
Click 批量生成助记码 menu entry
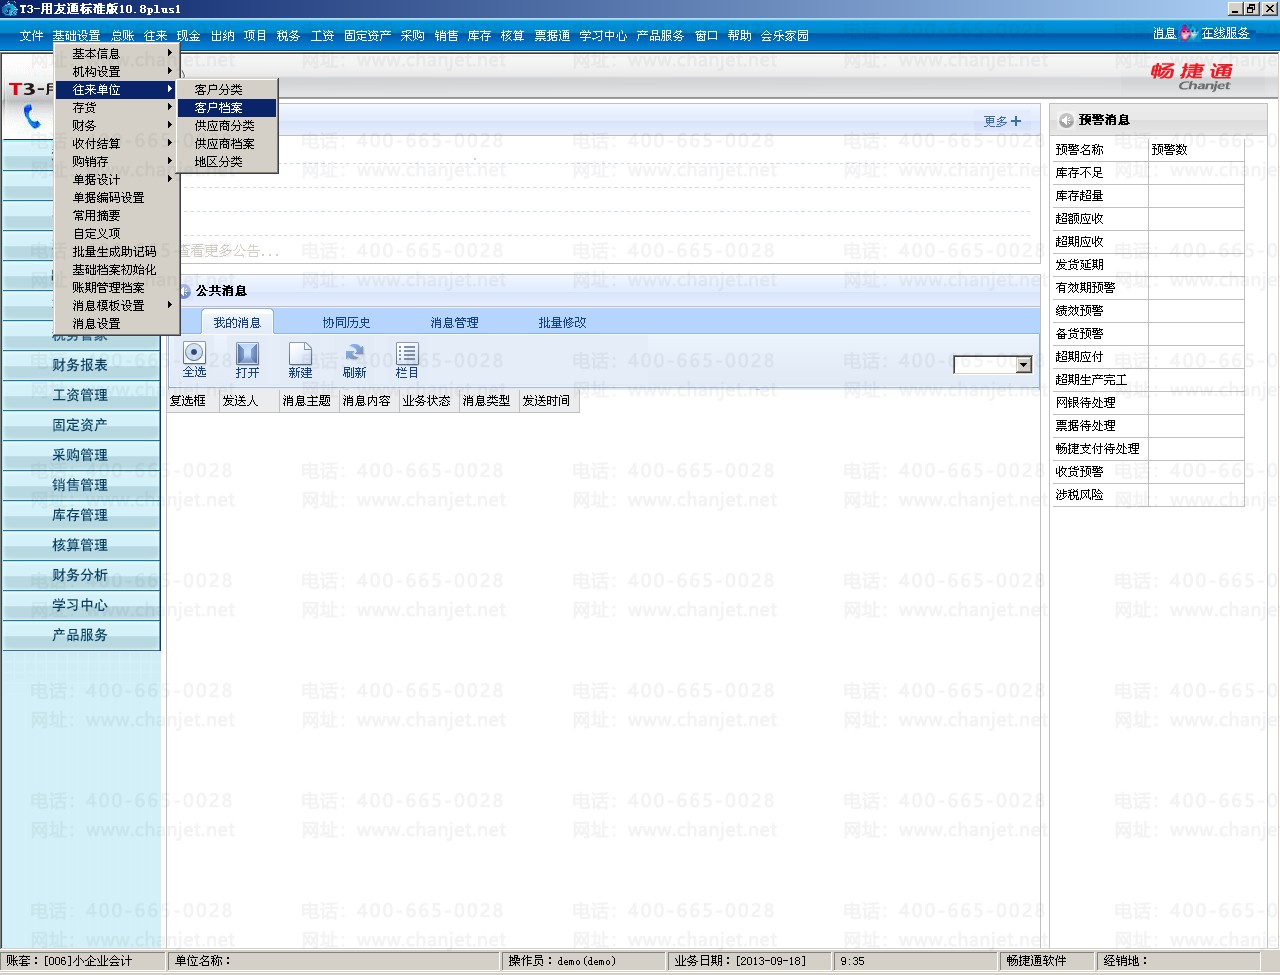point(116,252)
